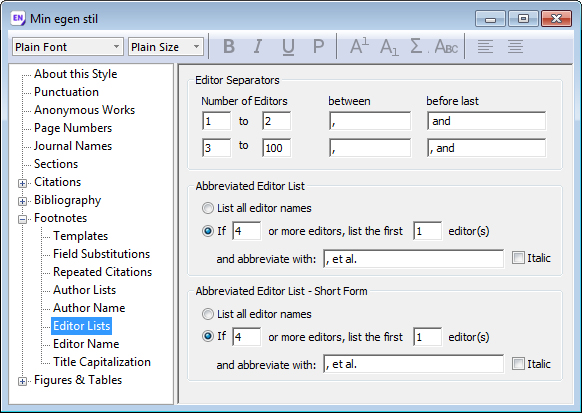Apply Superscript formatting icon
582x413 pixels.
coord(359,46)
